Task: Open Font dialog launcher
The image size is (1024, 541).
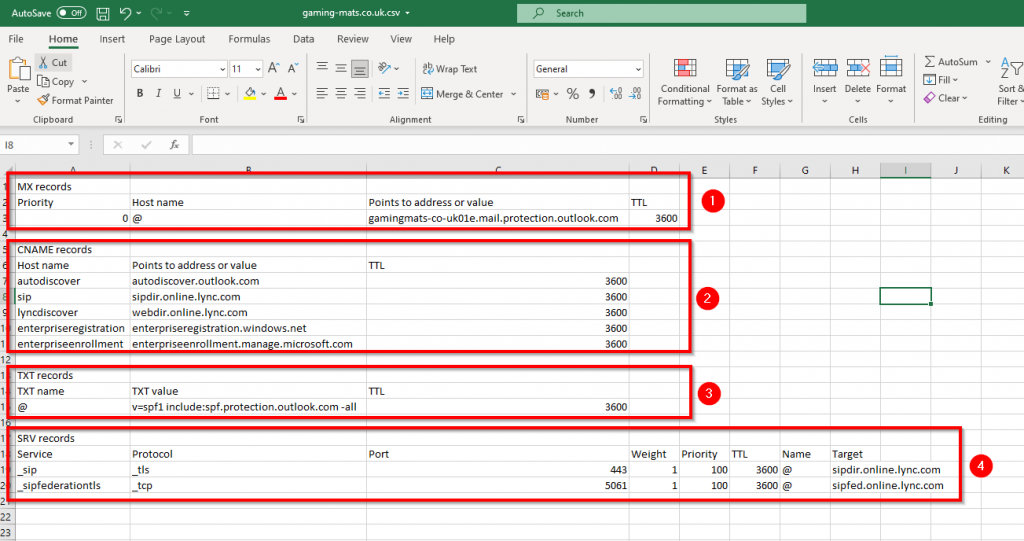Action: [x=300, y=120]
